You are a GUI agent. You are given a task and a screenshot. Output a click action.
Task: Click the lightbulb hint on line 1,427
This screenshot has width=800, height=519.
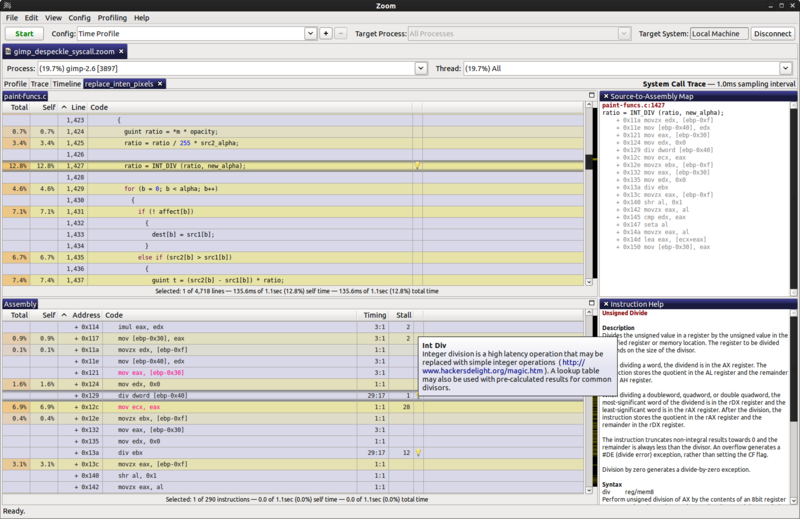point(417,166)
